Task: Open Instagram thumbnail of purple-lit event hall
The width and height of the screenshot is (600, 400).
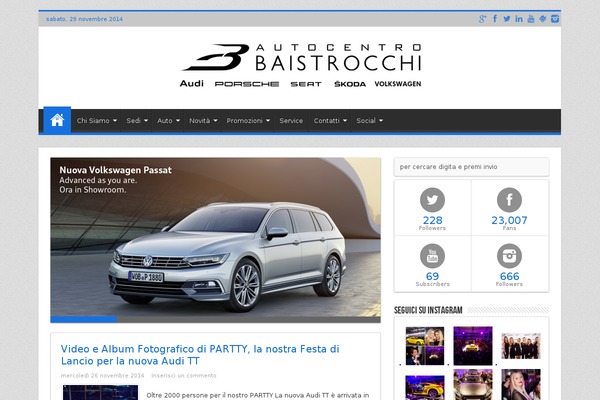Action: tap(473, 346)
